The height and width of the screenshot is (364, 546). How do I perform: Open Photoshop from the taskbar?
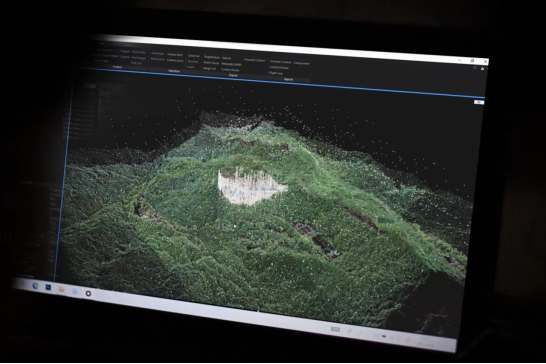48,288
